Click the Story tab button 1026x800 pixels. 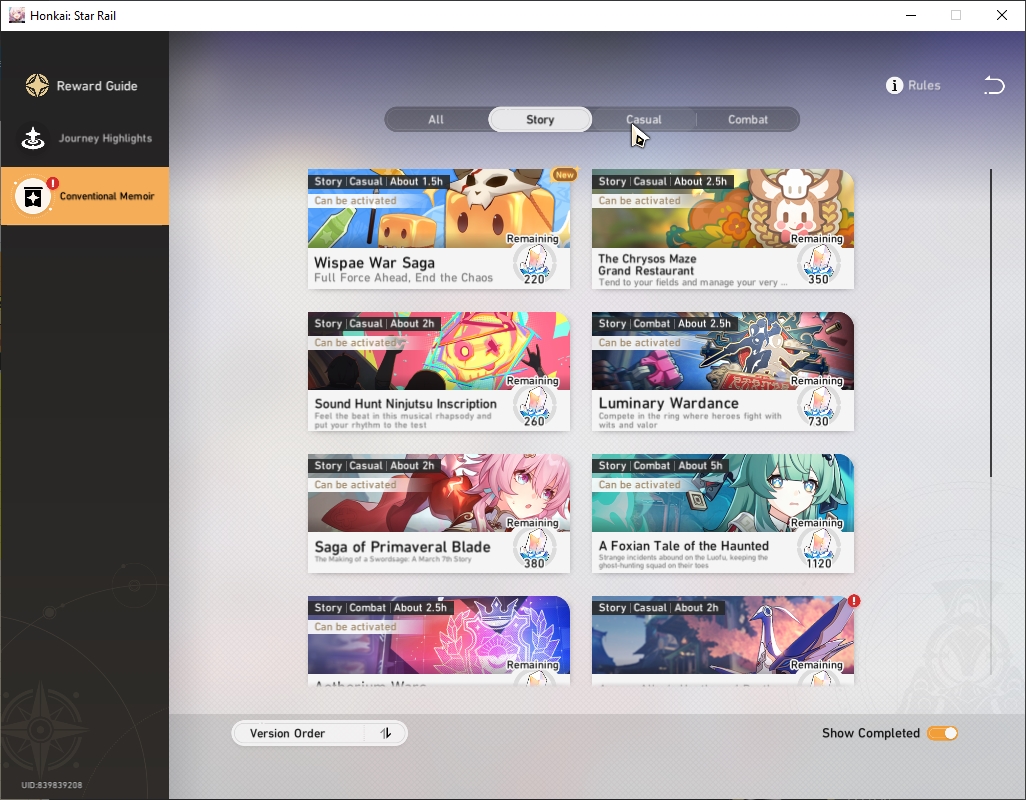click(x=540, y=120)
